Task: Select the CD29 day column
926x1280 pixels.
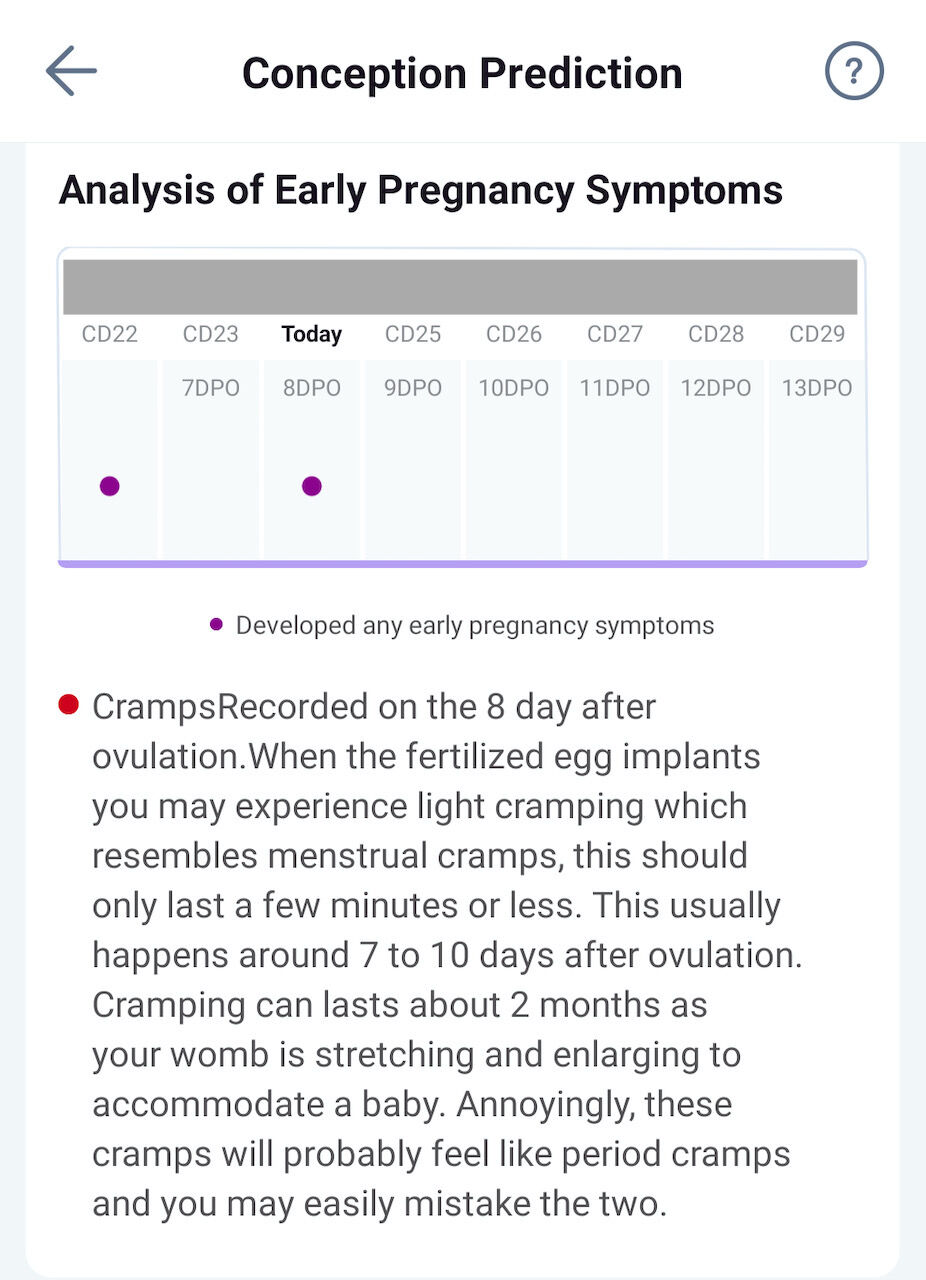Action: point(817,334)
